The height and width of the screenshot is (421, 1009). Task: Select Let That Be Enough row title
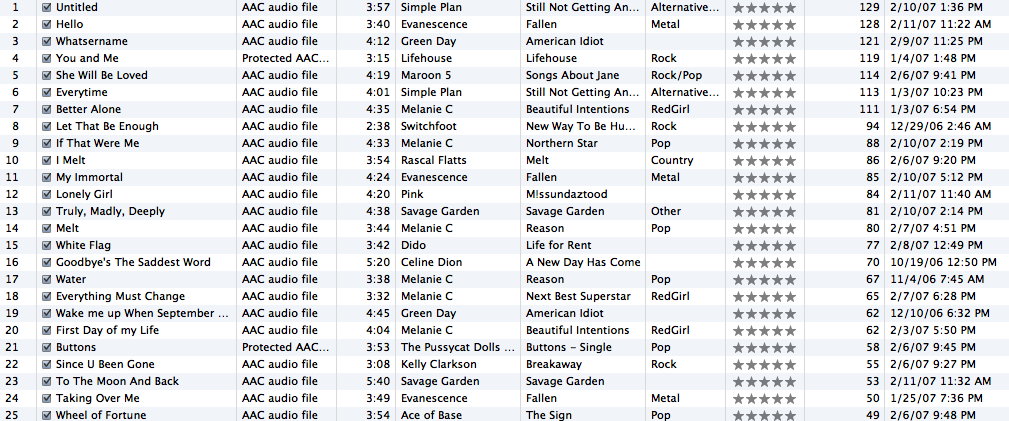click(107, 126)
